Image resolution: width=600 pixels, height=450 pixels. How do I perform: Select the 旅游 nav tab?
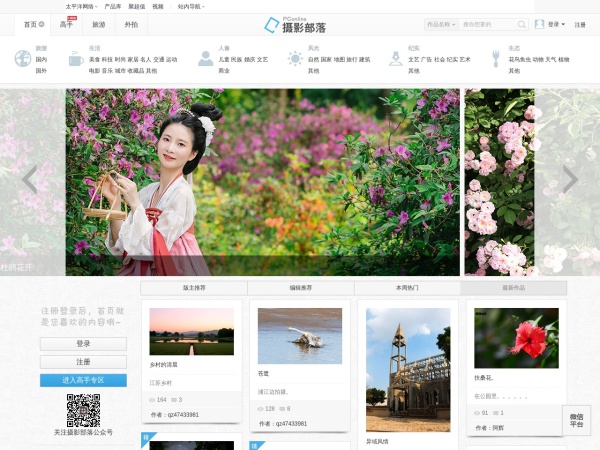click(x=99, y=24)
